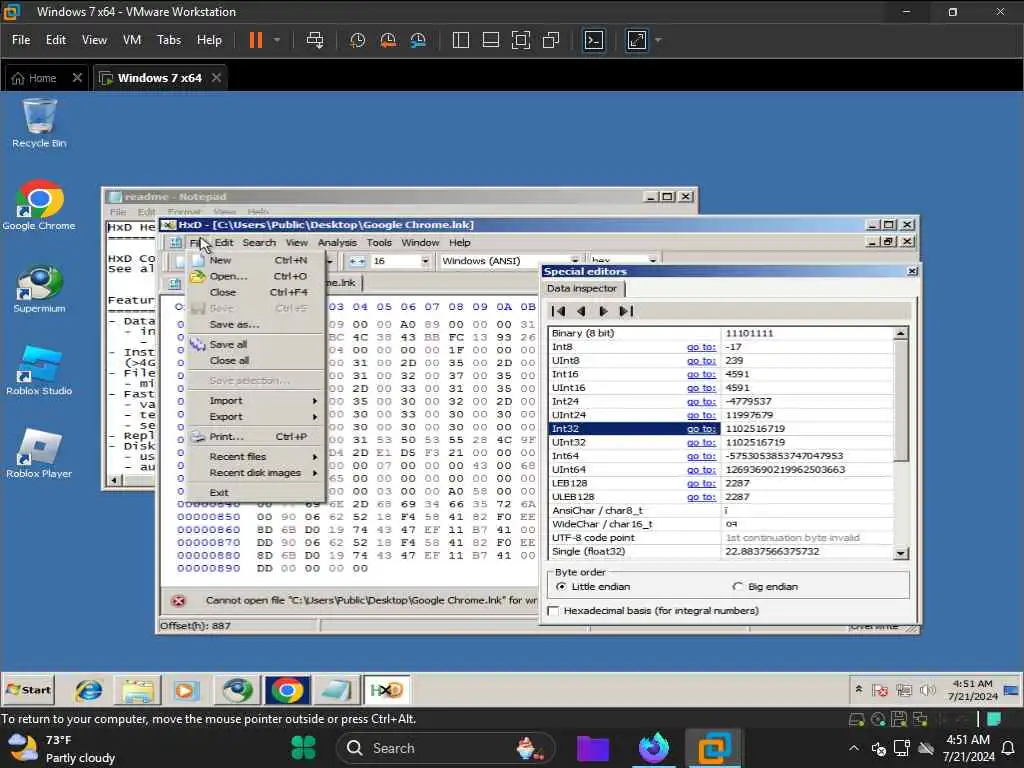Select Google Chrome desktop shortcut
This screenshot has width=1024, height=768.
click(x=39, y=205)
